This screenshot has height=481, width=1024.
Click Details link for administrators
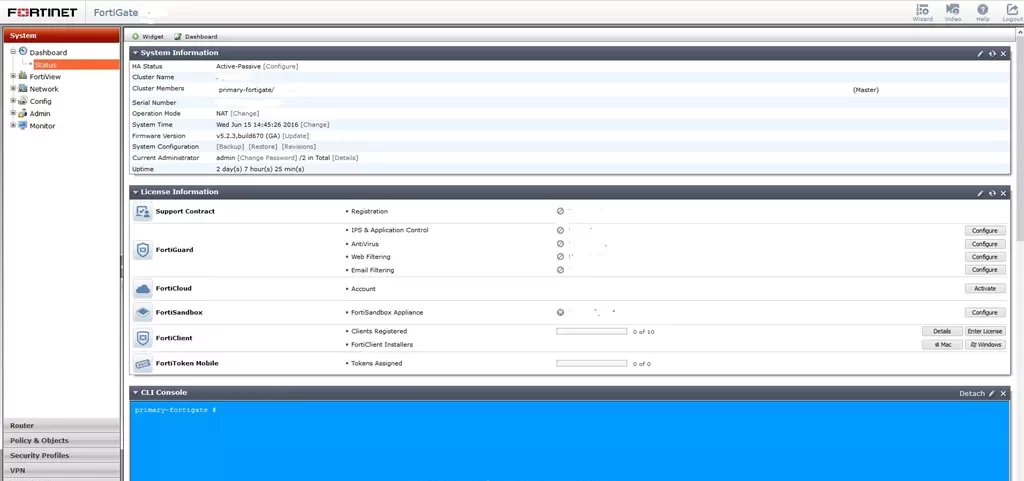coord(345,158)
